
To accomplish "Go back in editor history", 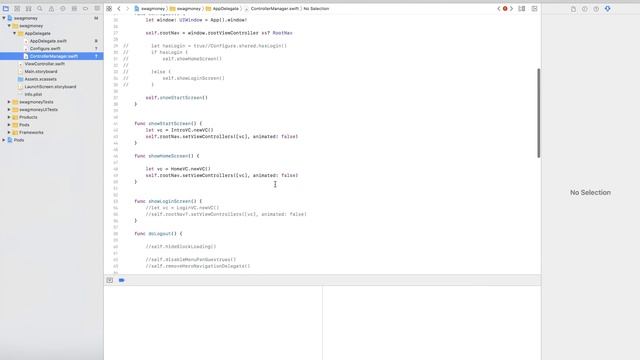I will 119,9.
